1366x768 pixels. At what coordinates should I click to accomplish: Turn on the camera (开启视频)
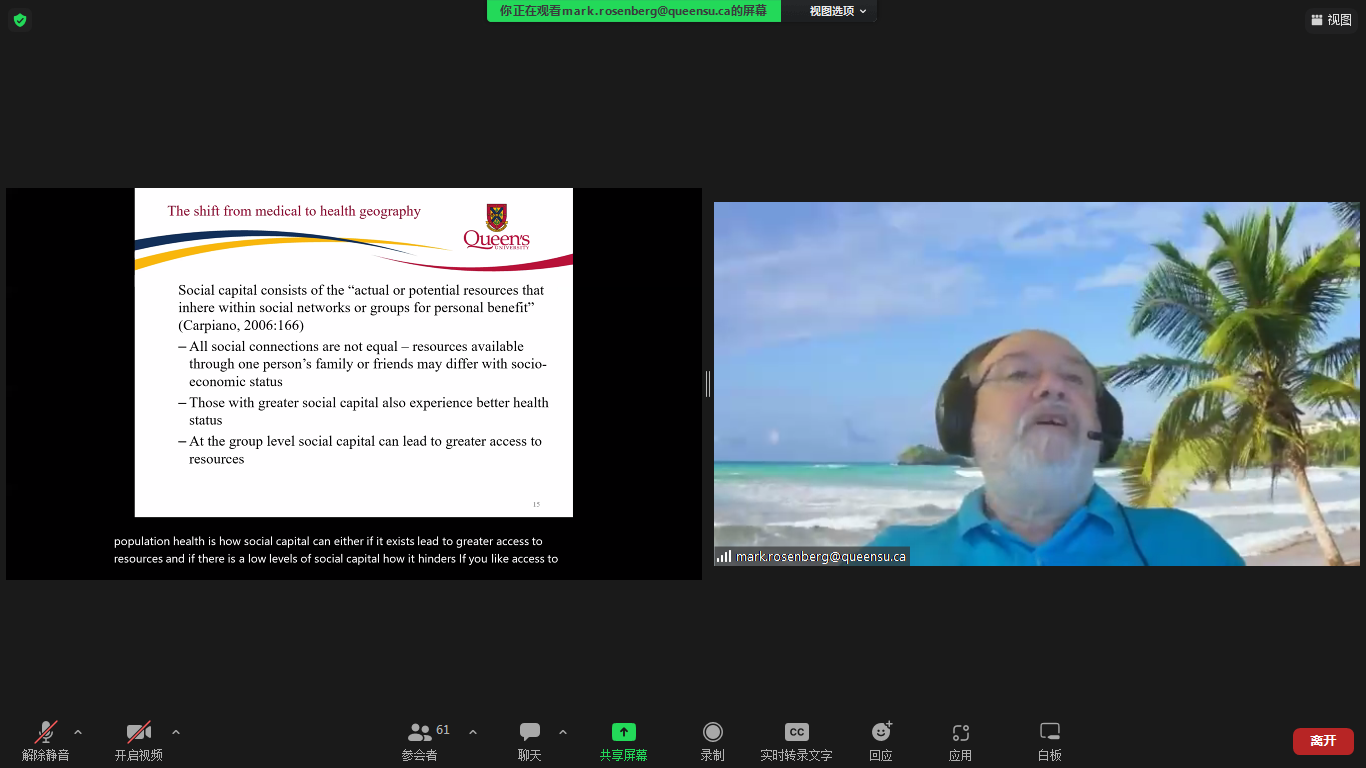click(x=139, y=740)
